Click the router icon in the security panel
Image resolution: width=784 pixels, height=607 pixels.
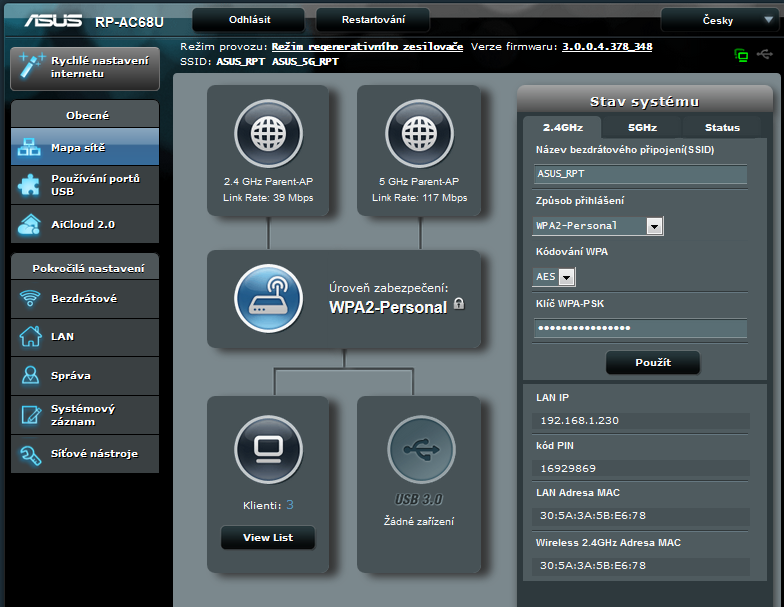point(268,298)
